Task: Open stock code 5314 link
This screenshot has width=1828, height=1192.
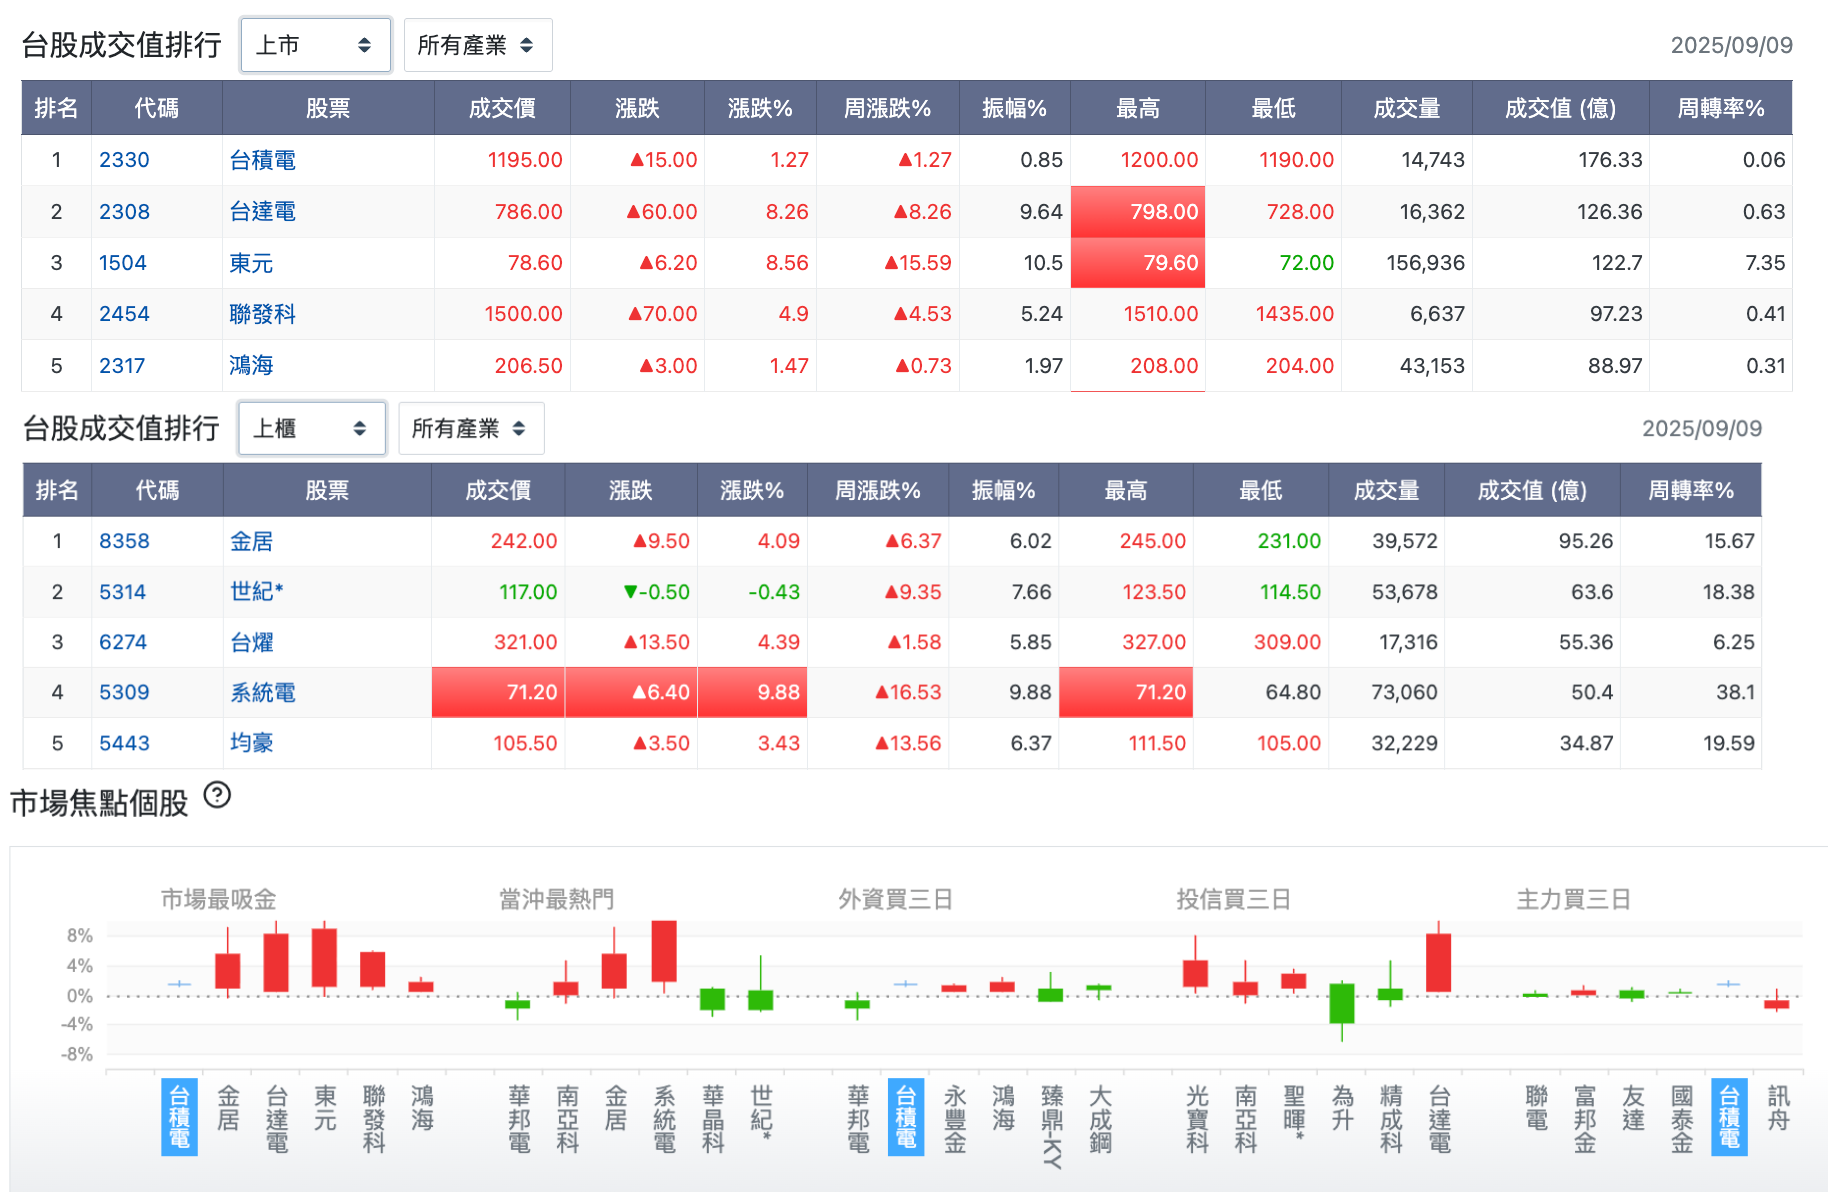Action: pos(122,592)
